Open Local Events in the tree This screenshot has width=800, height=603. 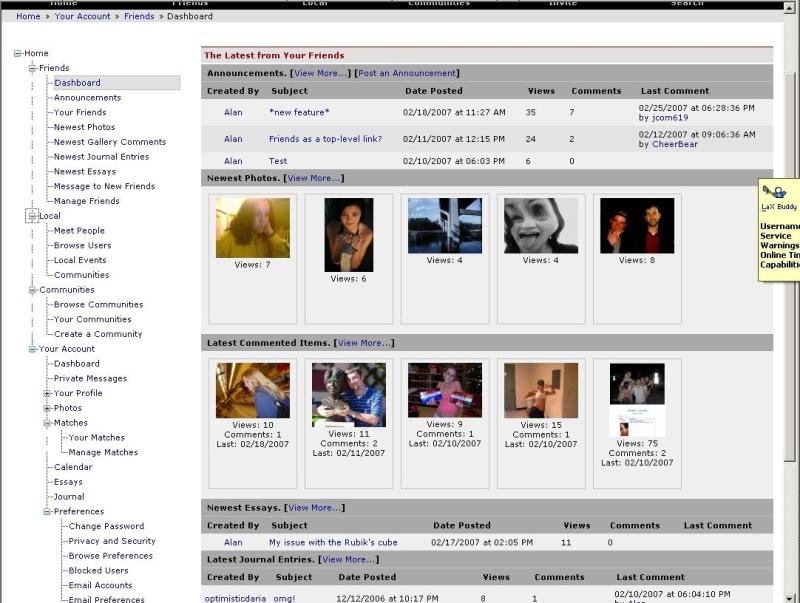point(80,260)
